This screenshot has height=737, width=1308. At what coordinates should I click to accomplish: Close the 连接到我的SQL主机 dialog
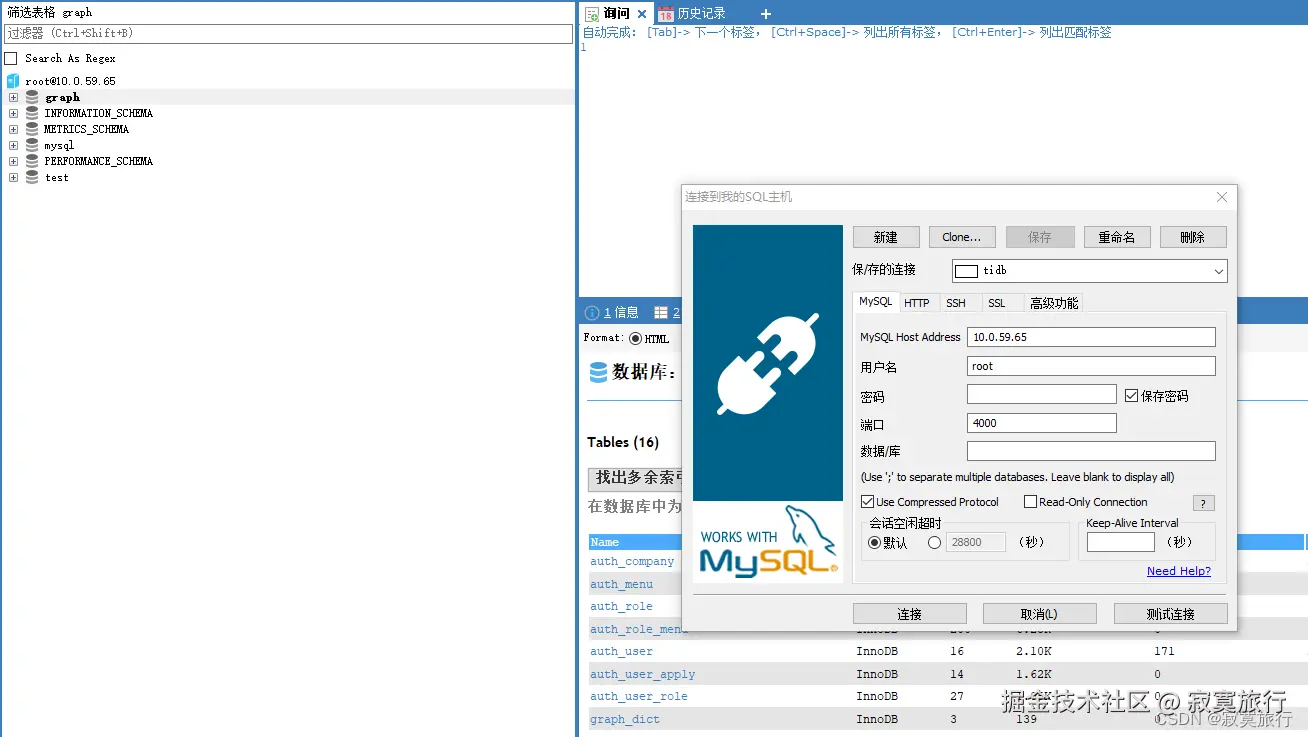coord(1221,197)
